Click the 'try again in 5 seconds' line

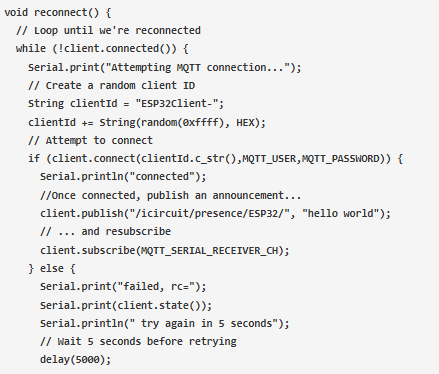[x=165, y=324]
